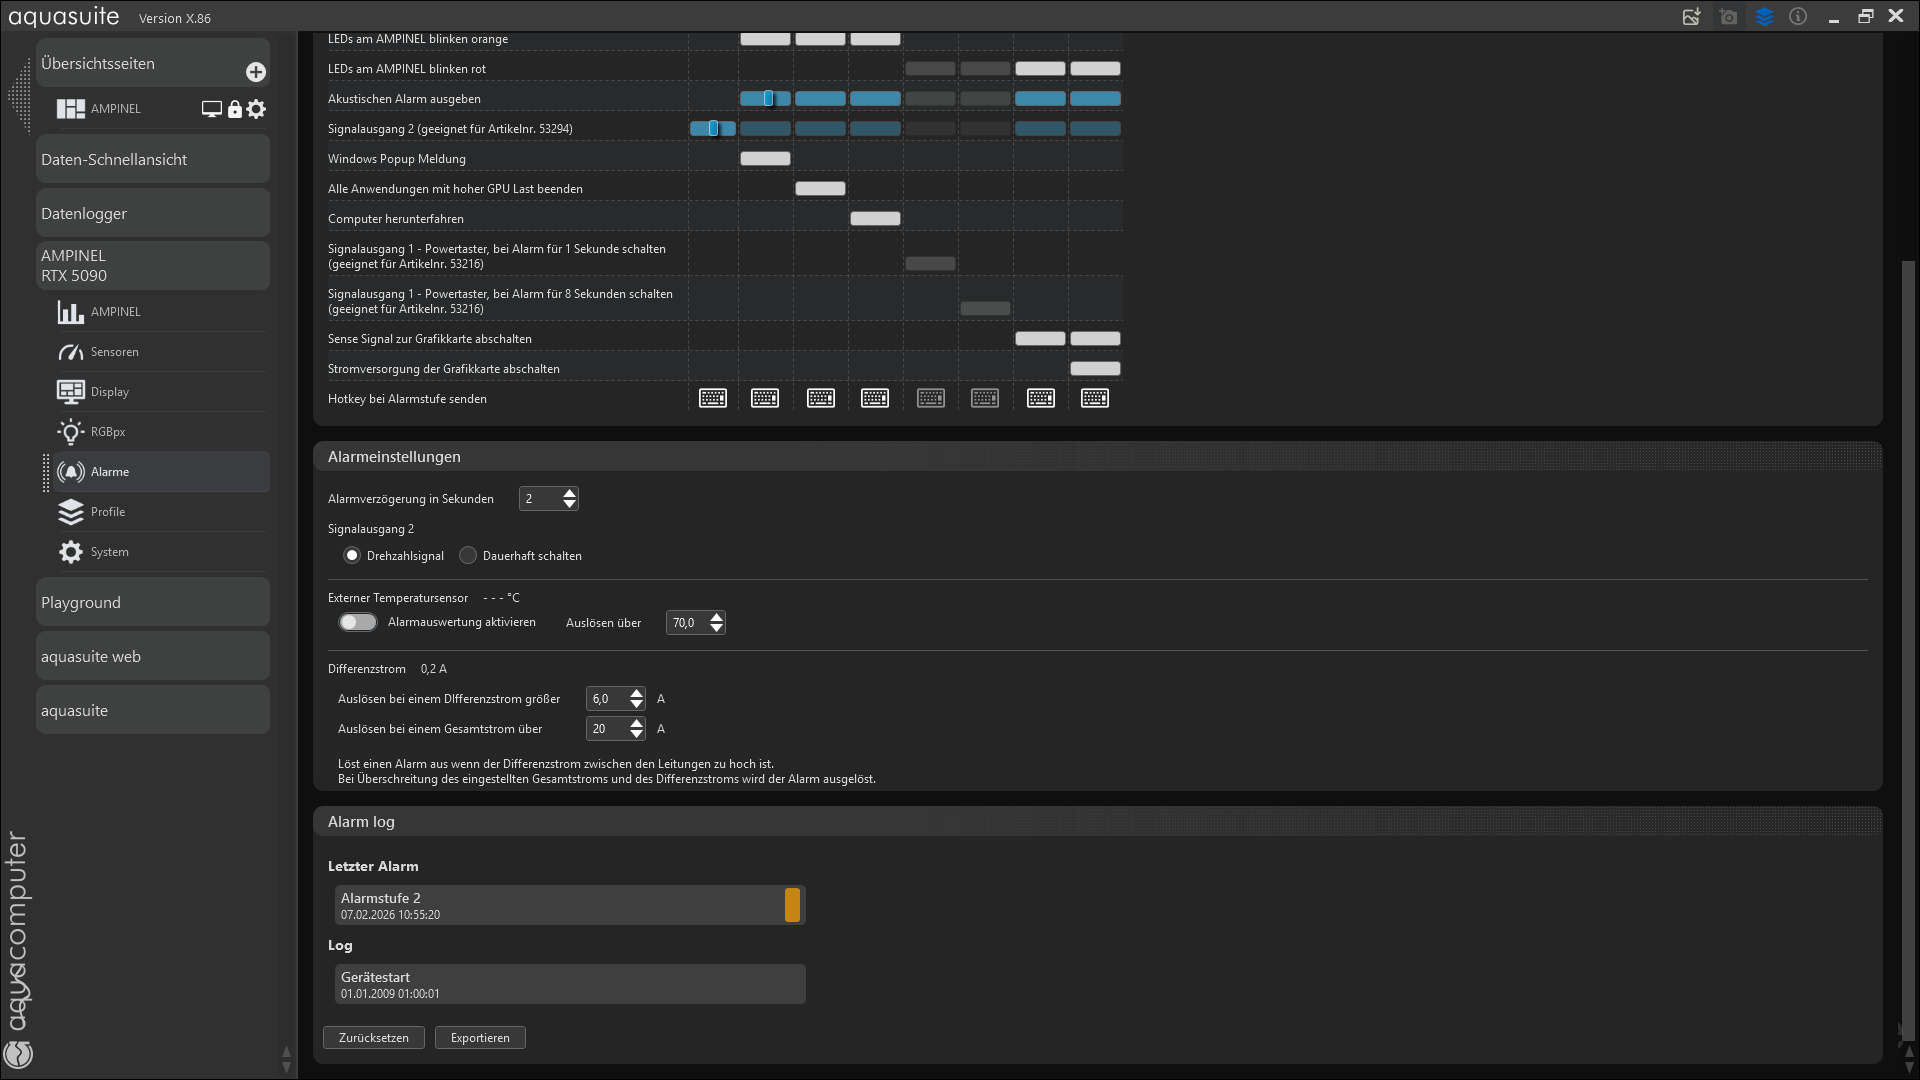The height and width of the screenshot is (1080, 1920).
Task: Decrease the Auslösen über temperature value
Action: coord(716,628)
